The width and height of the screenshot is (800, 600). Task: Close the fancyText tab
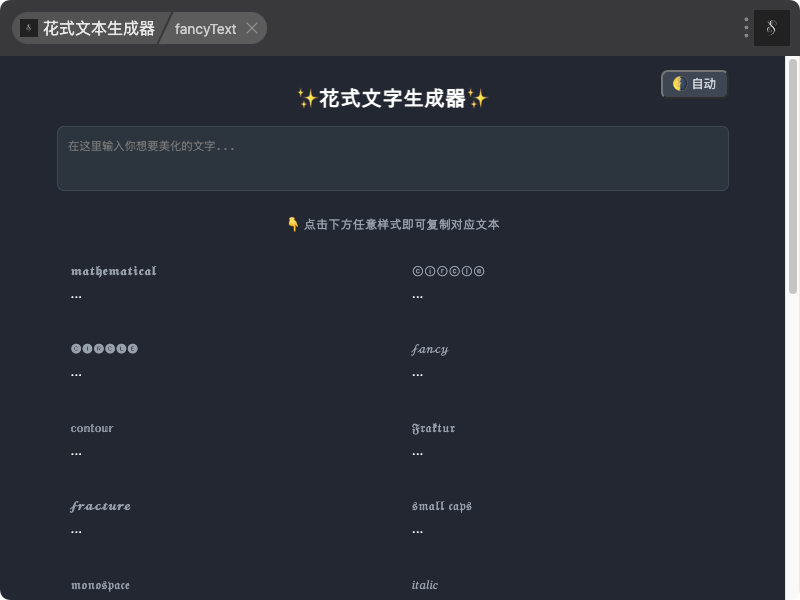[252, 28]
